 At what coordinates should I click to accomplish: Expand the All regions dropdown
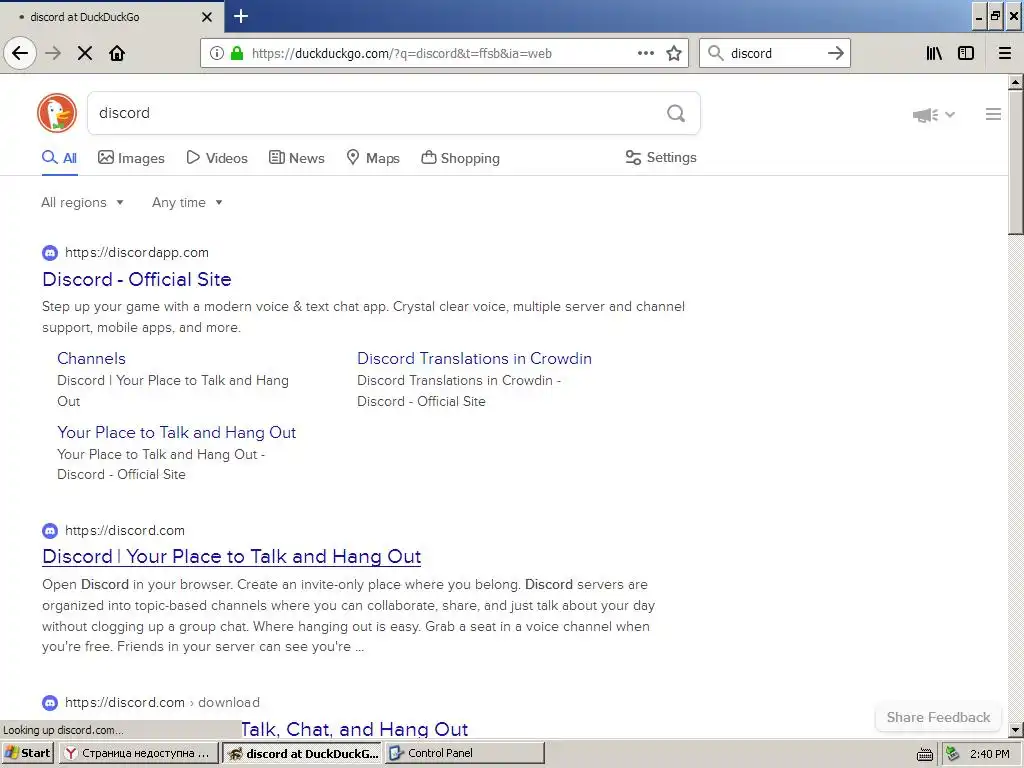click(82, 202)
